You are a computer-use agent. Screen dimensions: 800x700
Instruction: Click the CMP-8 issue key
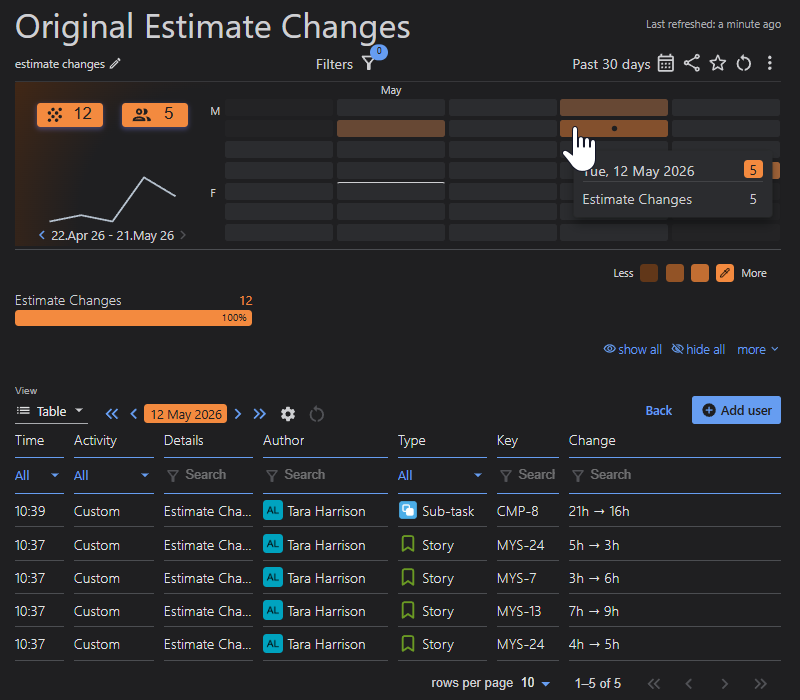pyautogui.click(x=517, y=511)
